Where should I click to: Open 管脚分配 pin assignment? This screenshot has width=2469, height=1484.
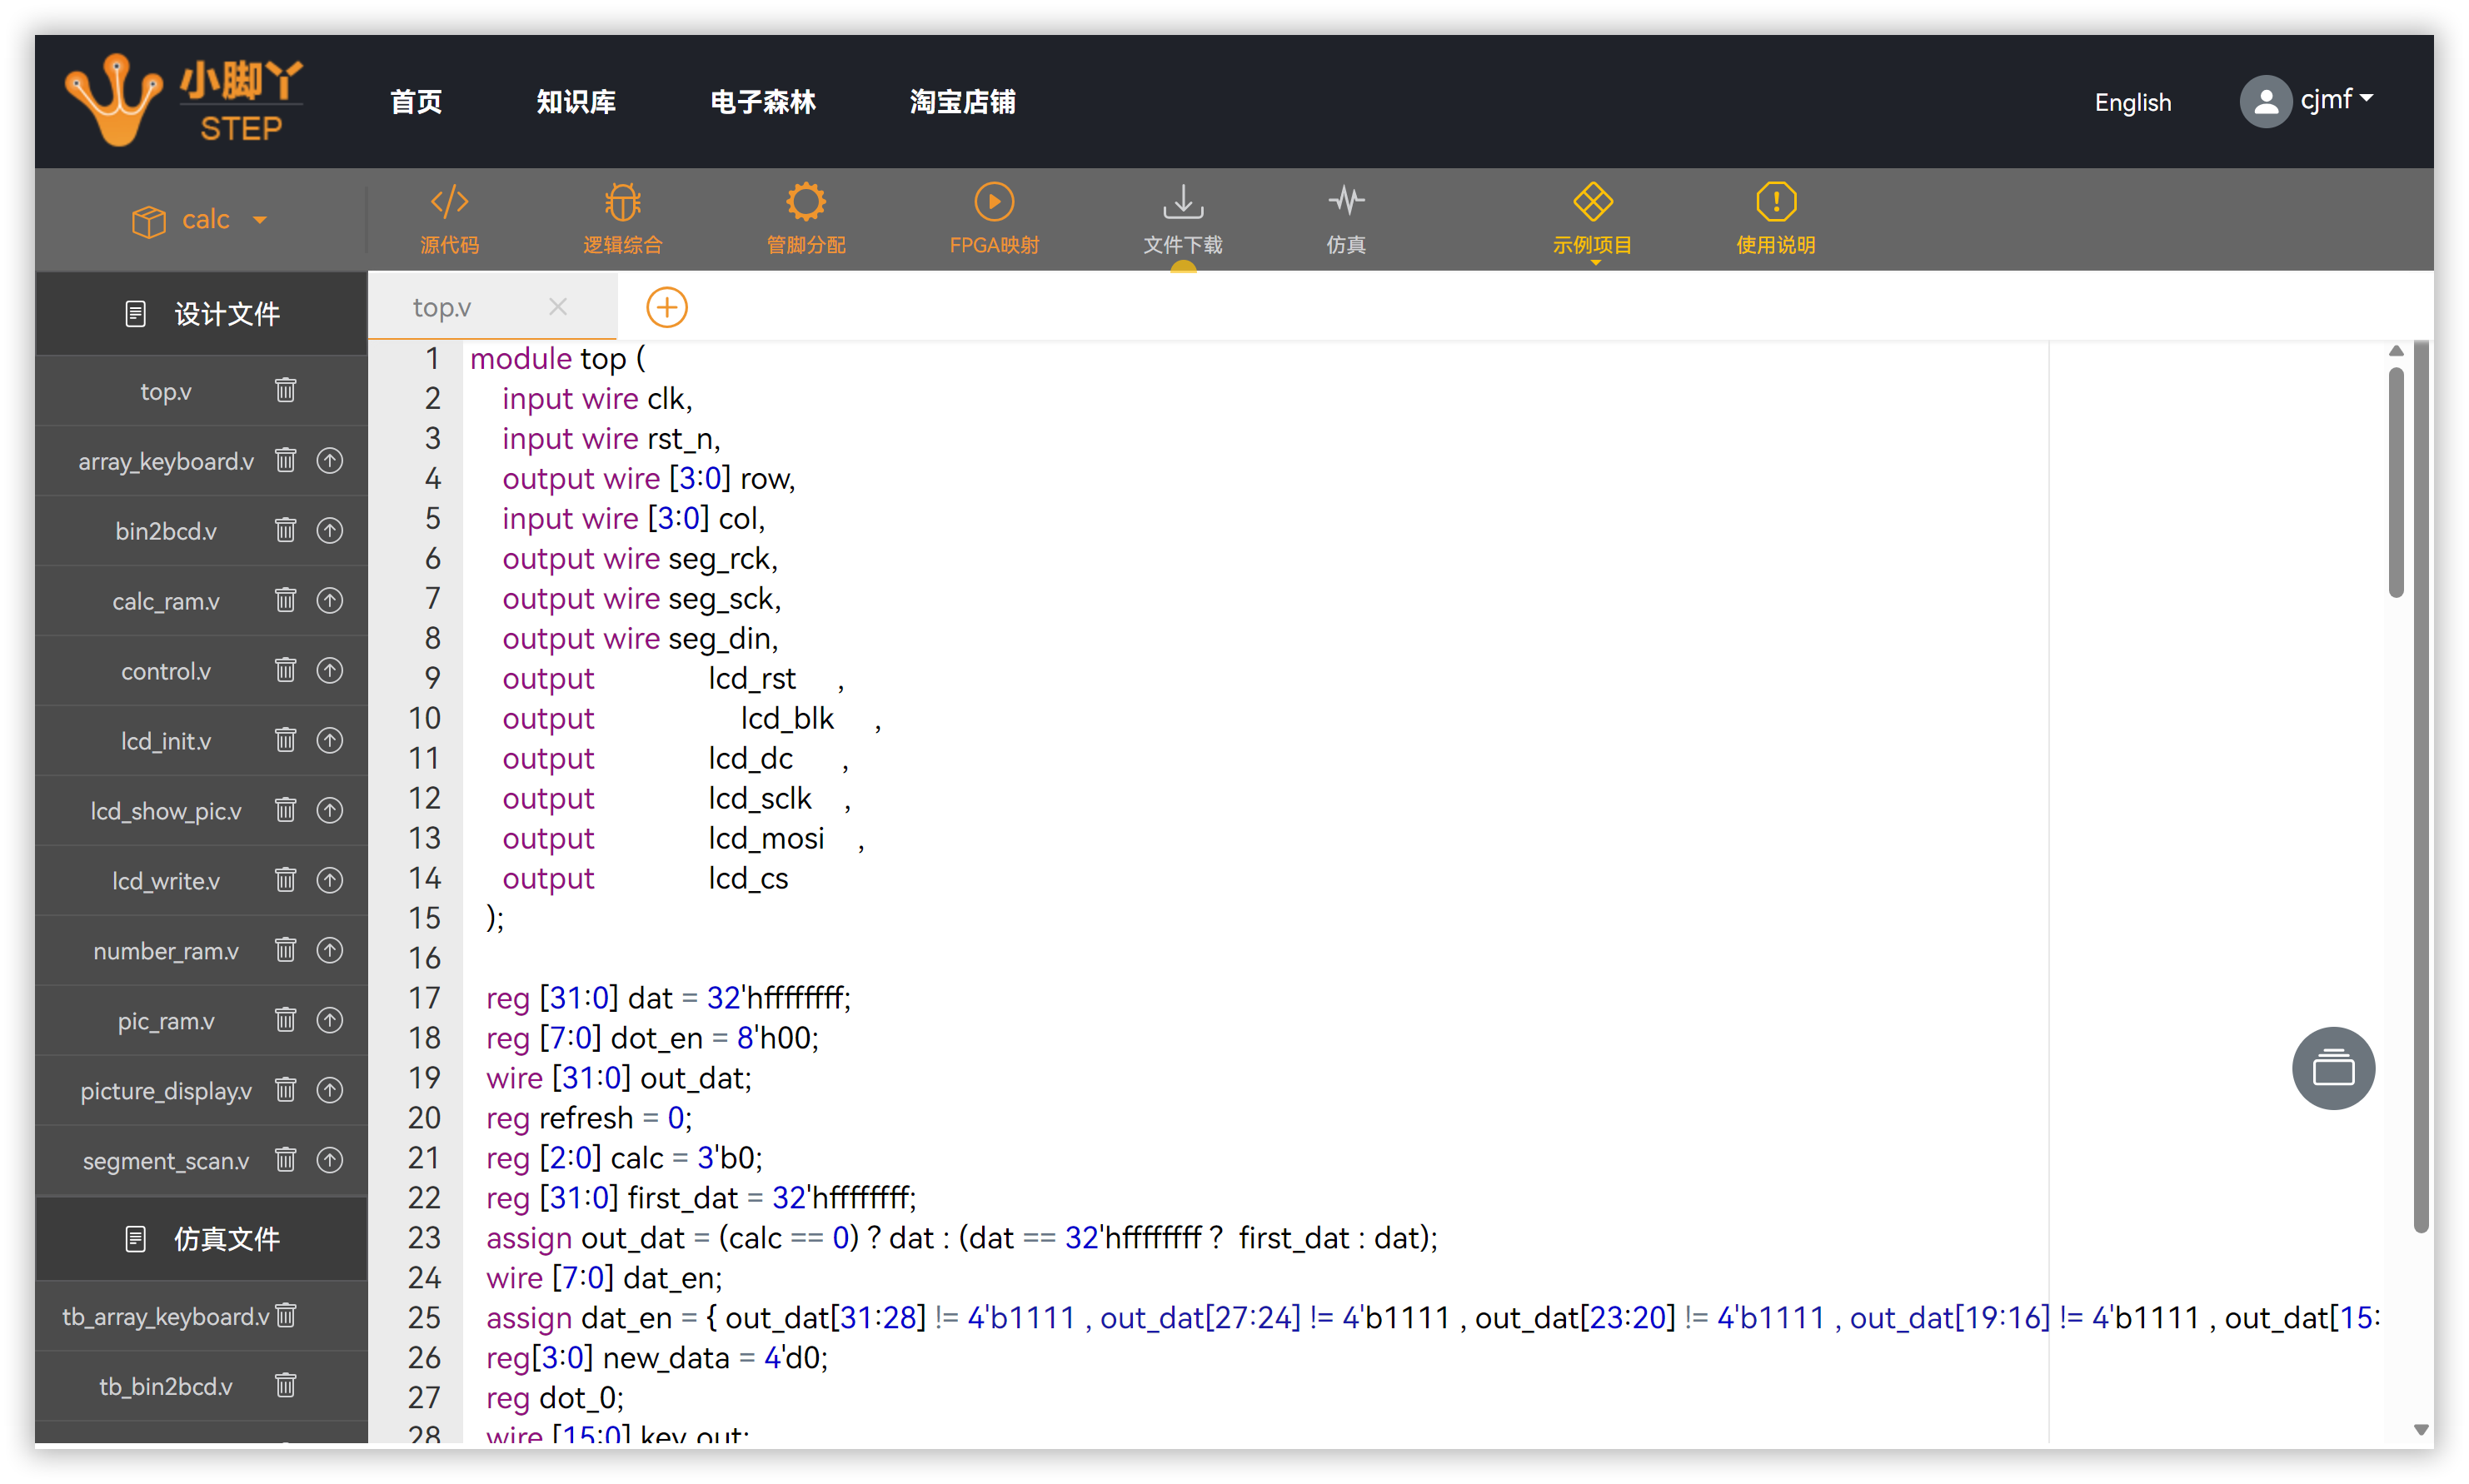(805, 218)
